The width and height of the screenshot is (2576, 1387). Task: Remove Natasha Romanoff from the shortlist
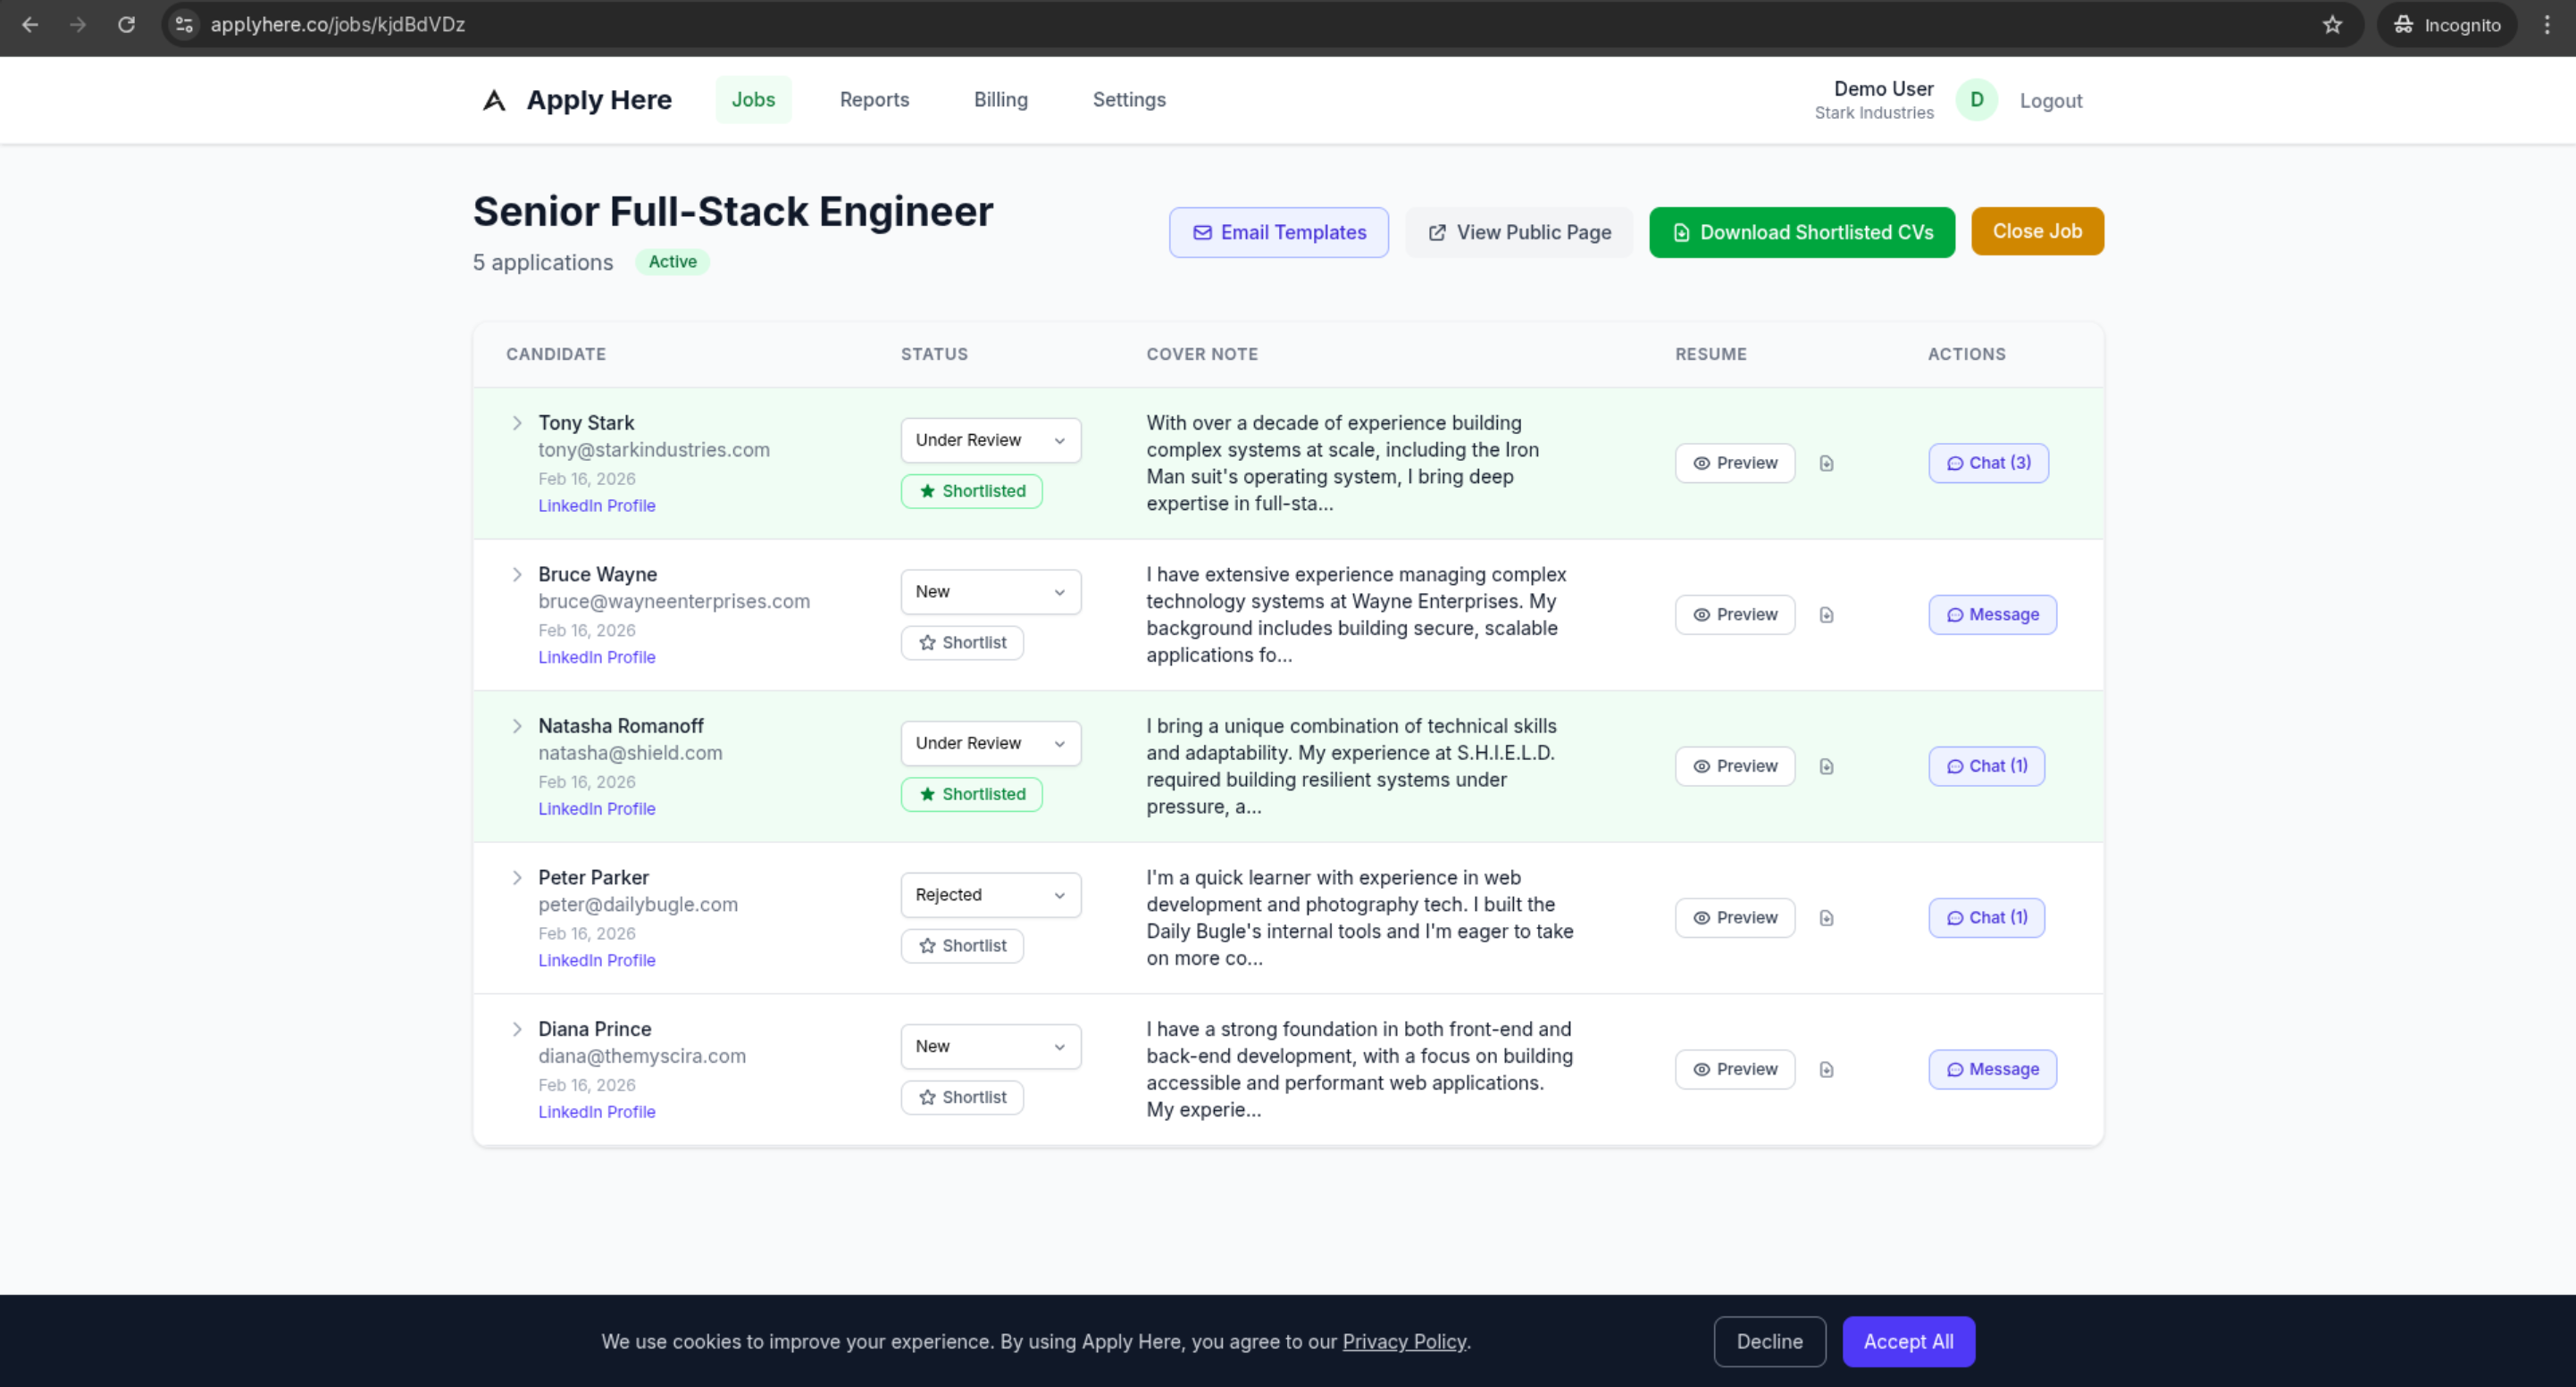(971, 794)
